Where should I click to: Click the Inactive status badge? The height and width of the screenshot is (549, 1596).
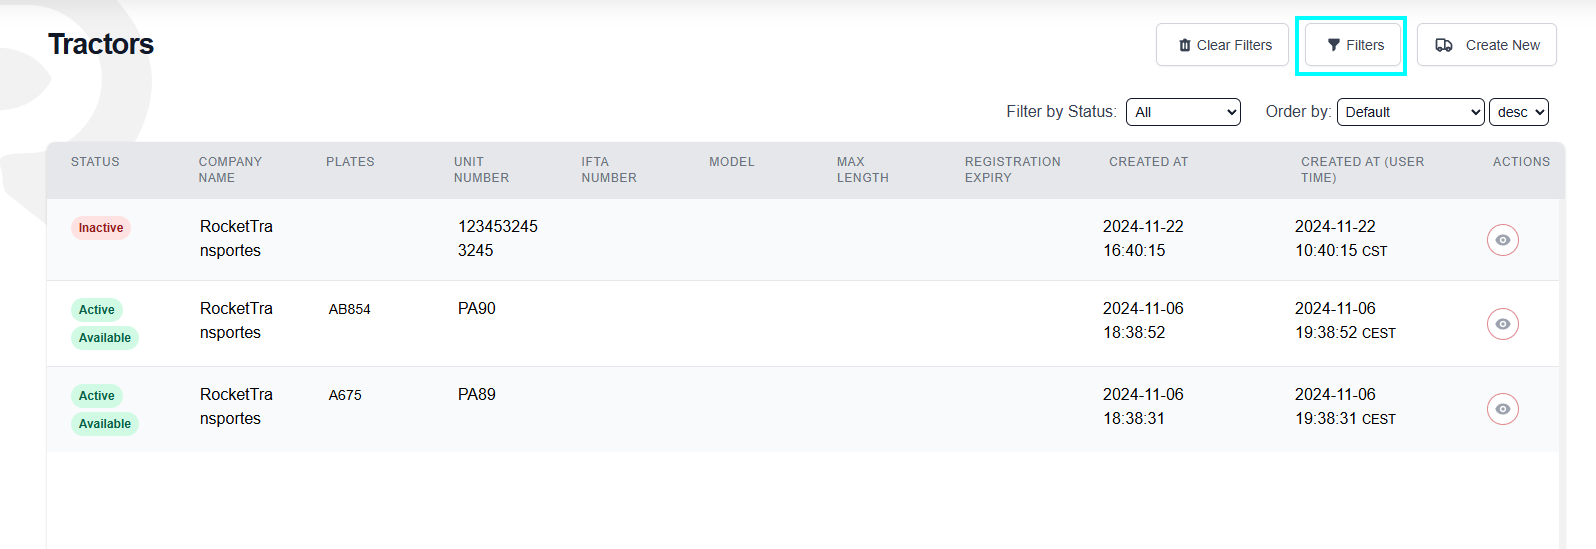[x=101, y=228]
